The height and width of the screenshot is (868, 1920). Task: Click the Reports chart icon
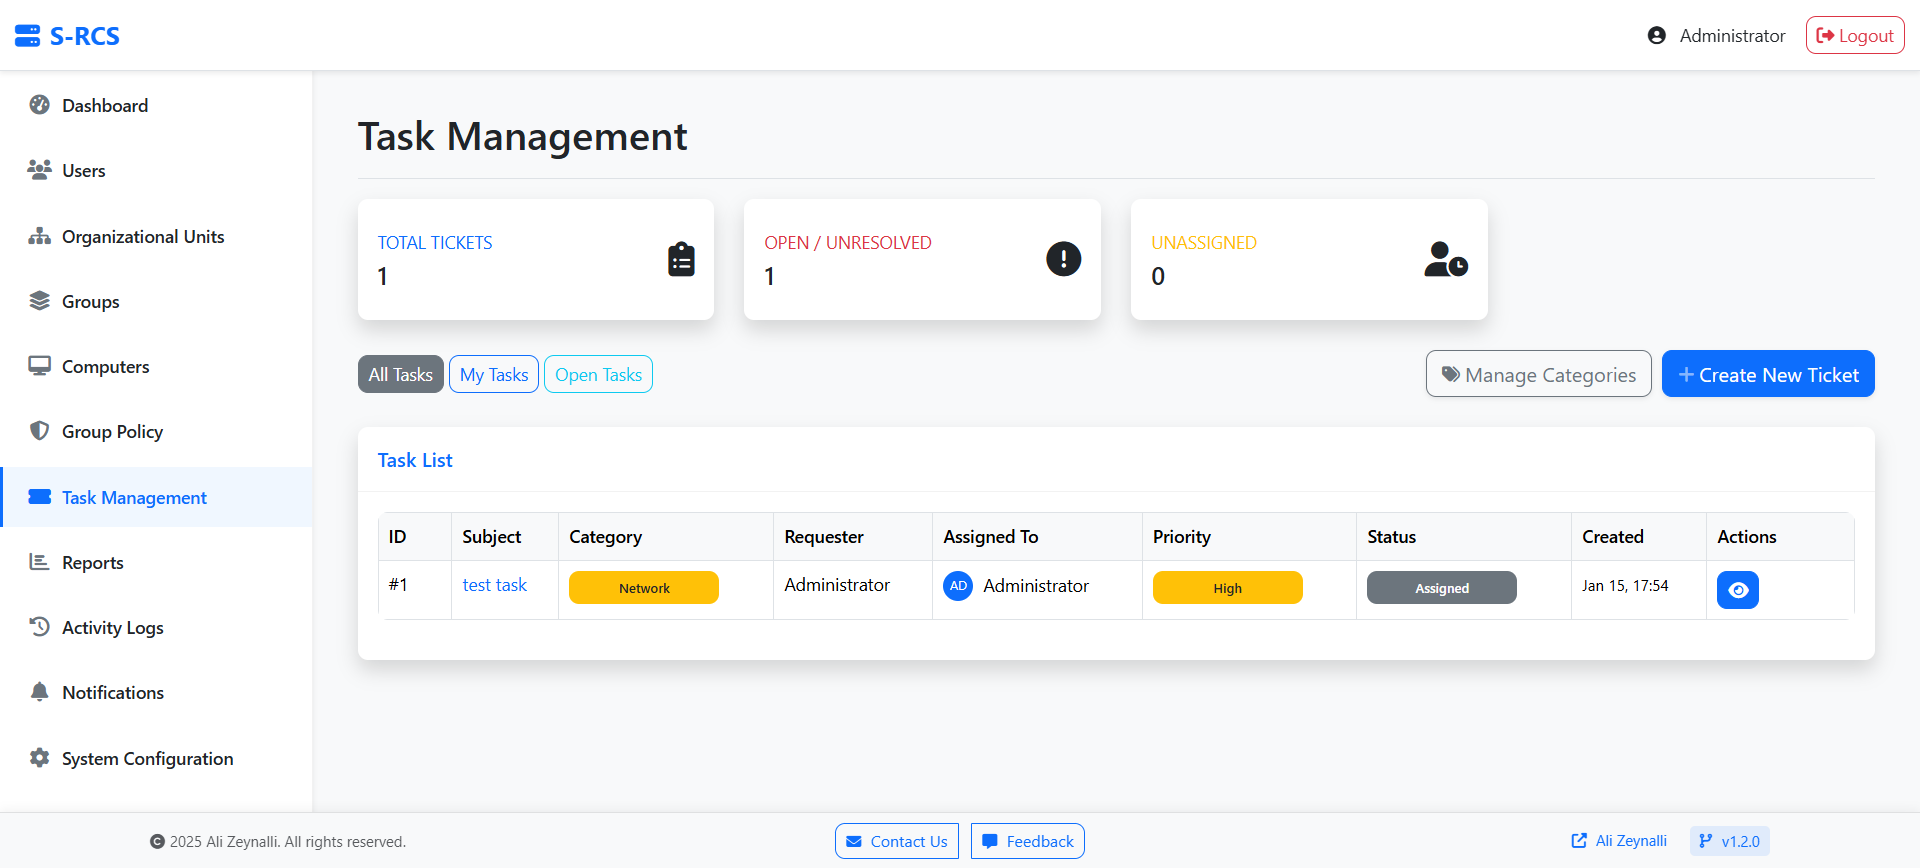pos(39,562)
